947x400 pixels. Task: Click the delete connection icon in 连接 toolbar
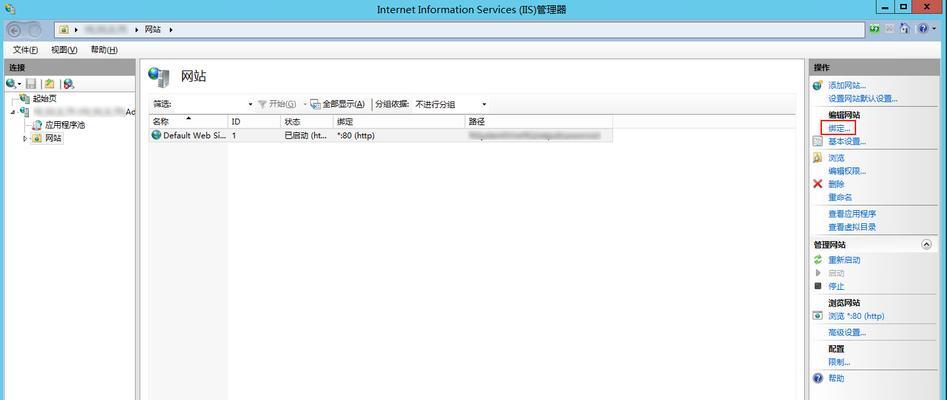tap(68, 84)
